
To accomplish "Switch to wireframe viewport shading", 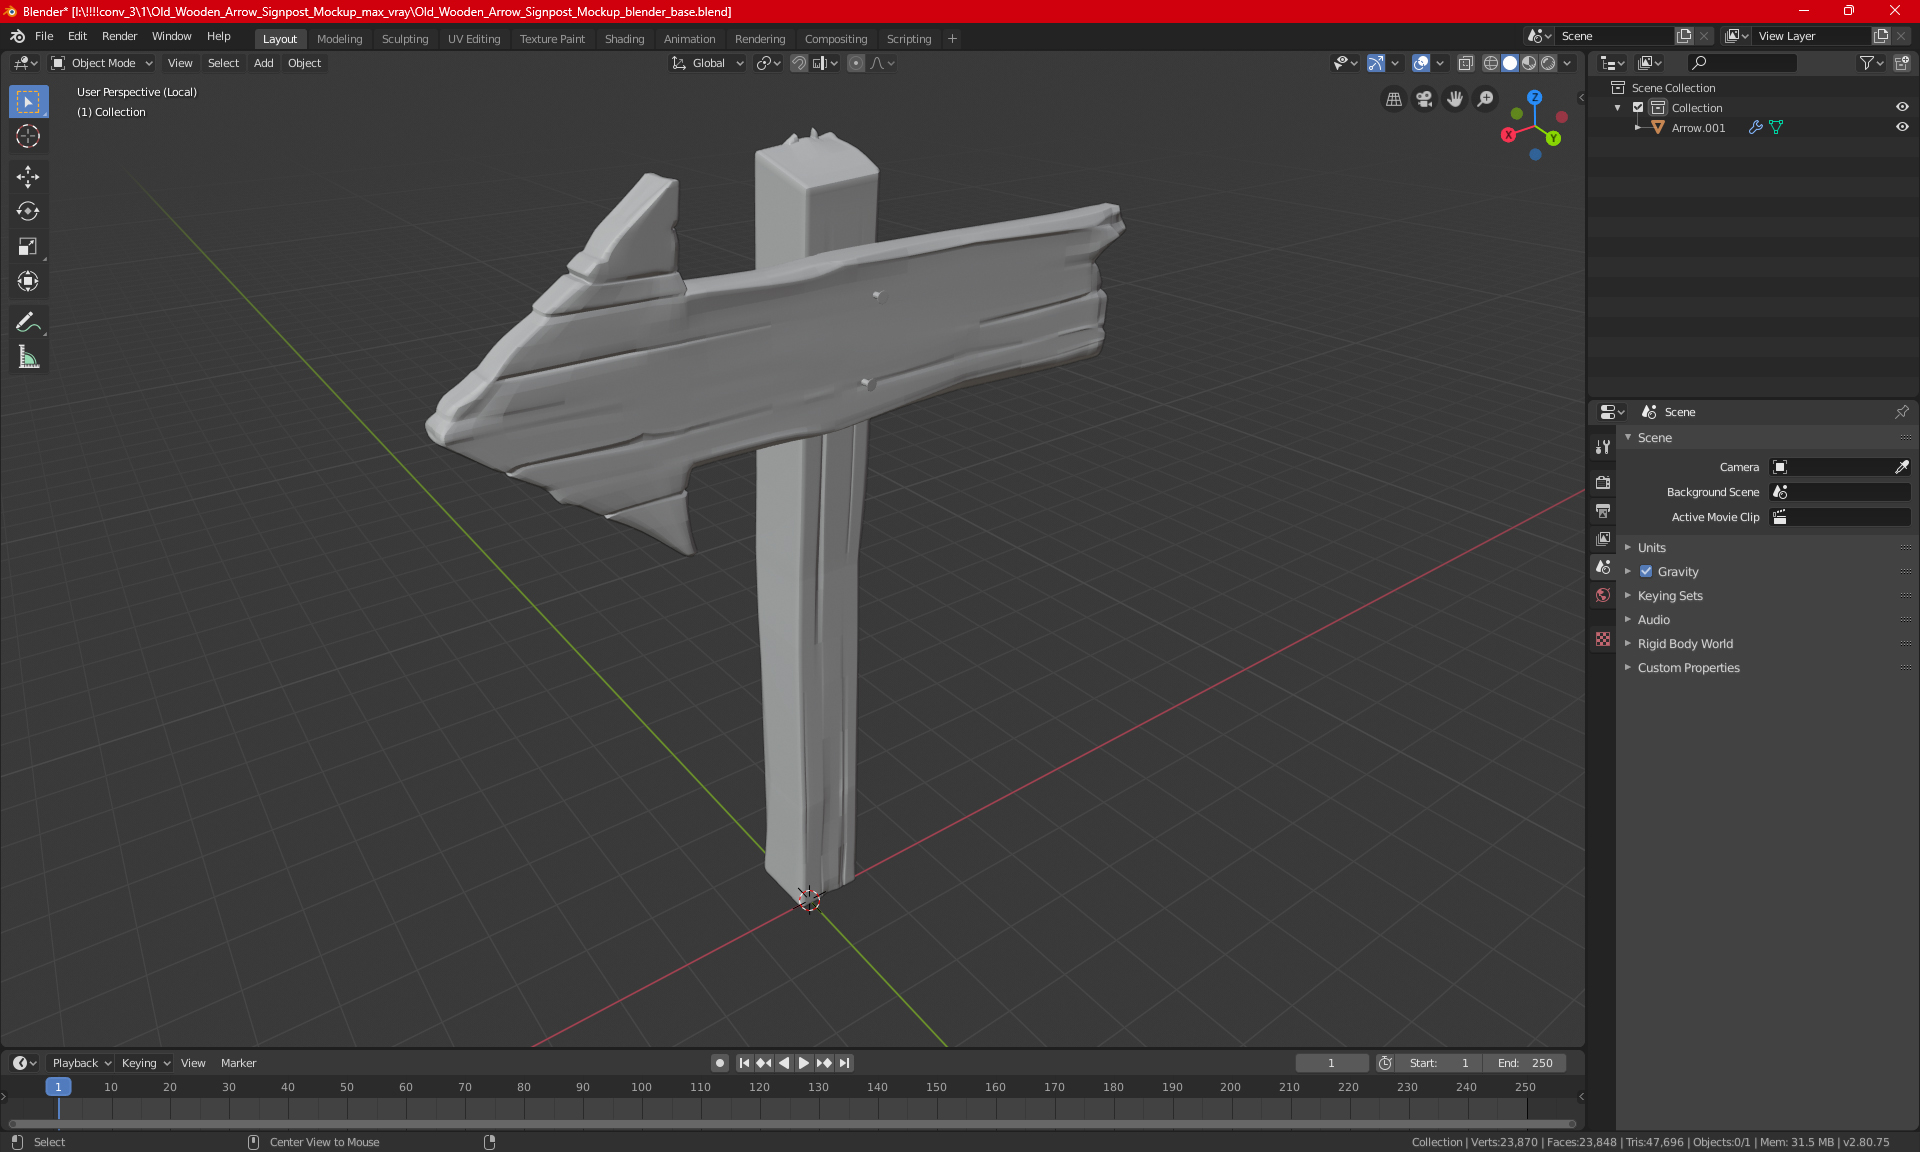I will (1490, 63).
